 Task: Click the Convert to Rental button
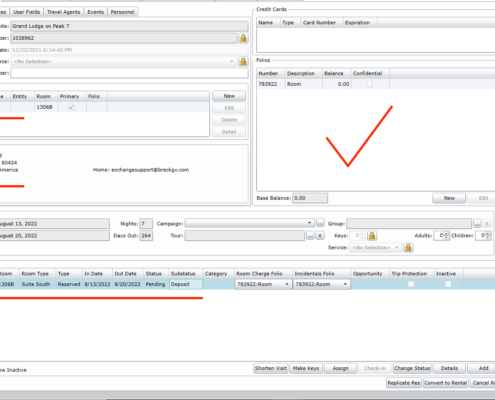click(x=446, y=383)
